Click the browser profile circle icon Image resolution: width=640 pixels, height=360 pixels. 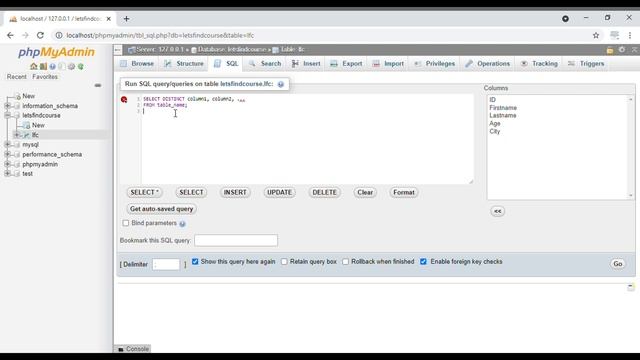click(565, 19)
